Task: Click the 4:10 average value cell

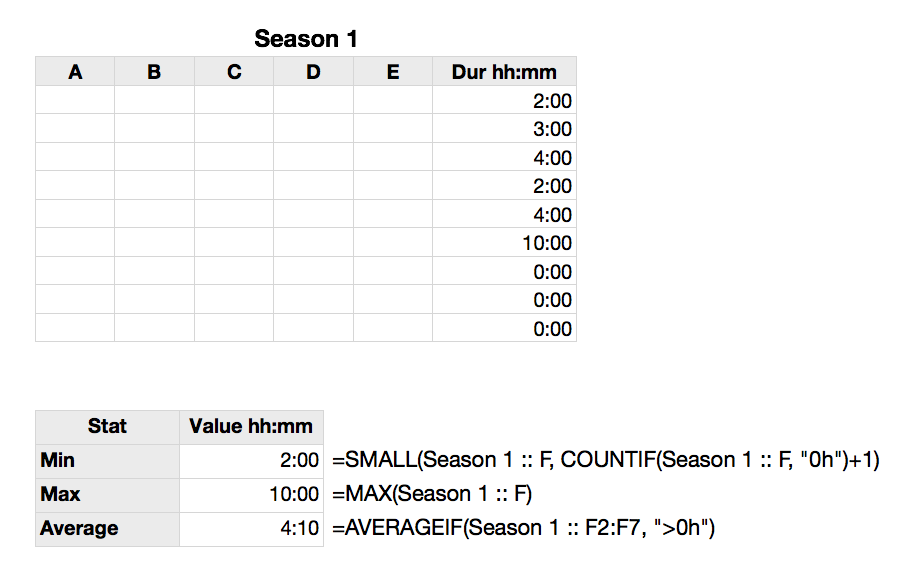Action: pyautogui.click(x=251, y=529)
